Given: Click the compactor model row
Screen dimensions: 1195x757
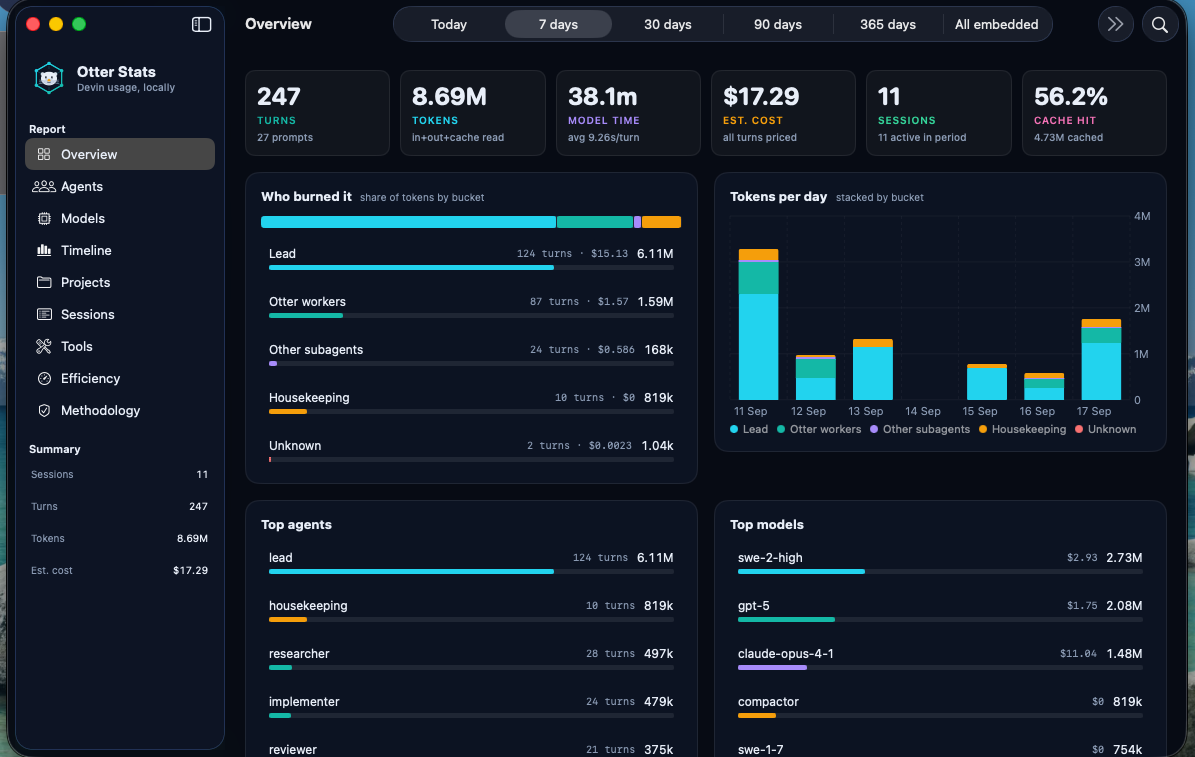Looking at the screenshot, I should point(940,706).
